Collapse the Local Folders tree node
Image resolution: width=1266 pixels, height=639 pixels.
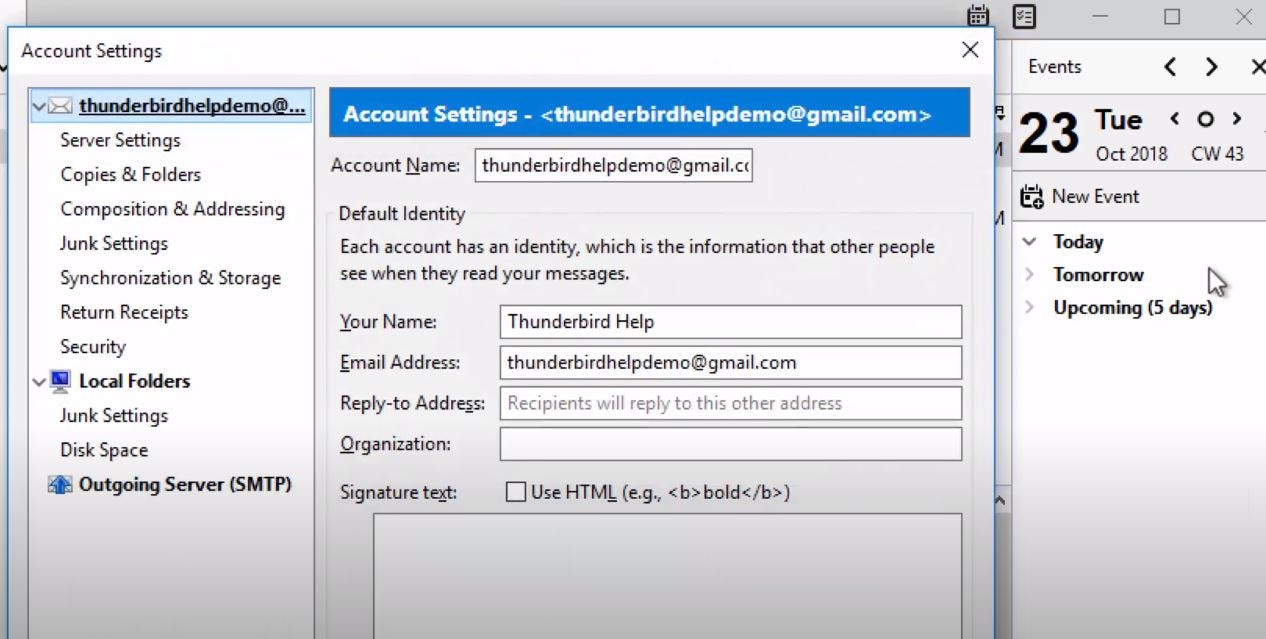pos(38,381)
